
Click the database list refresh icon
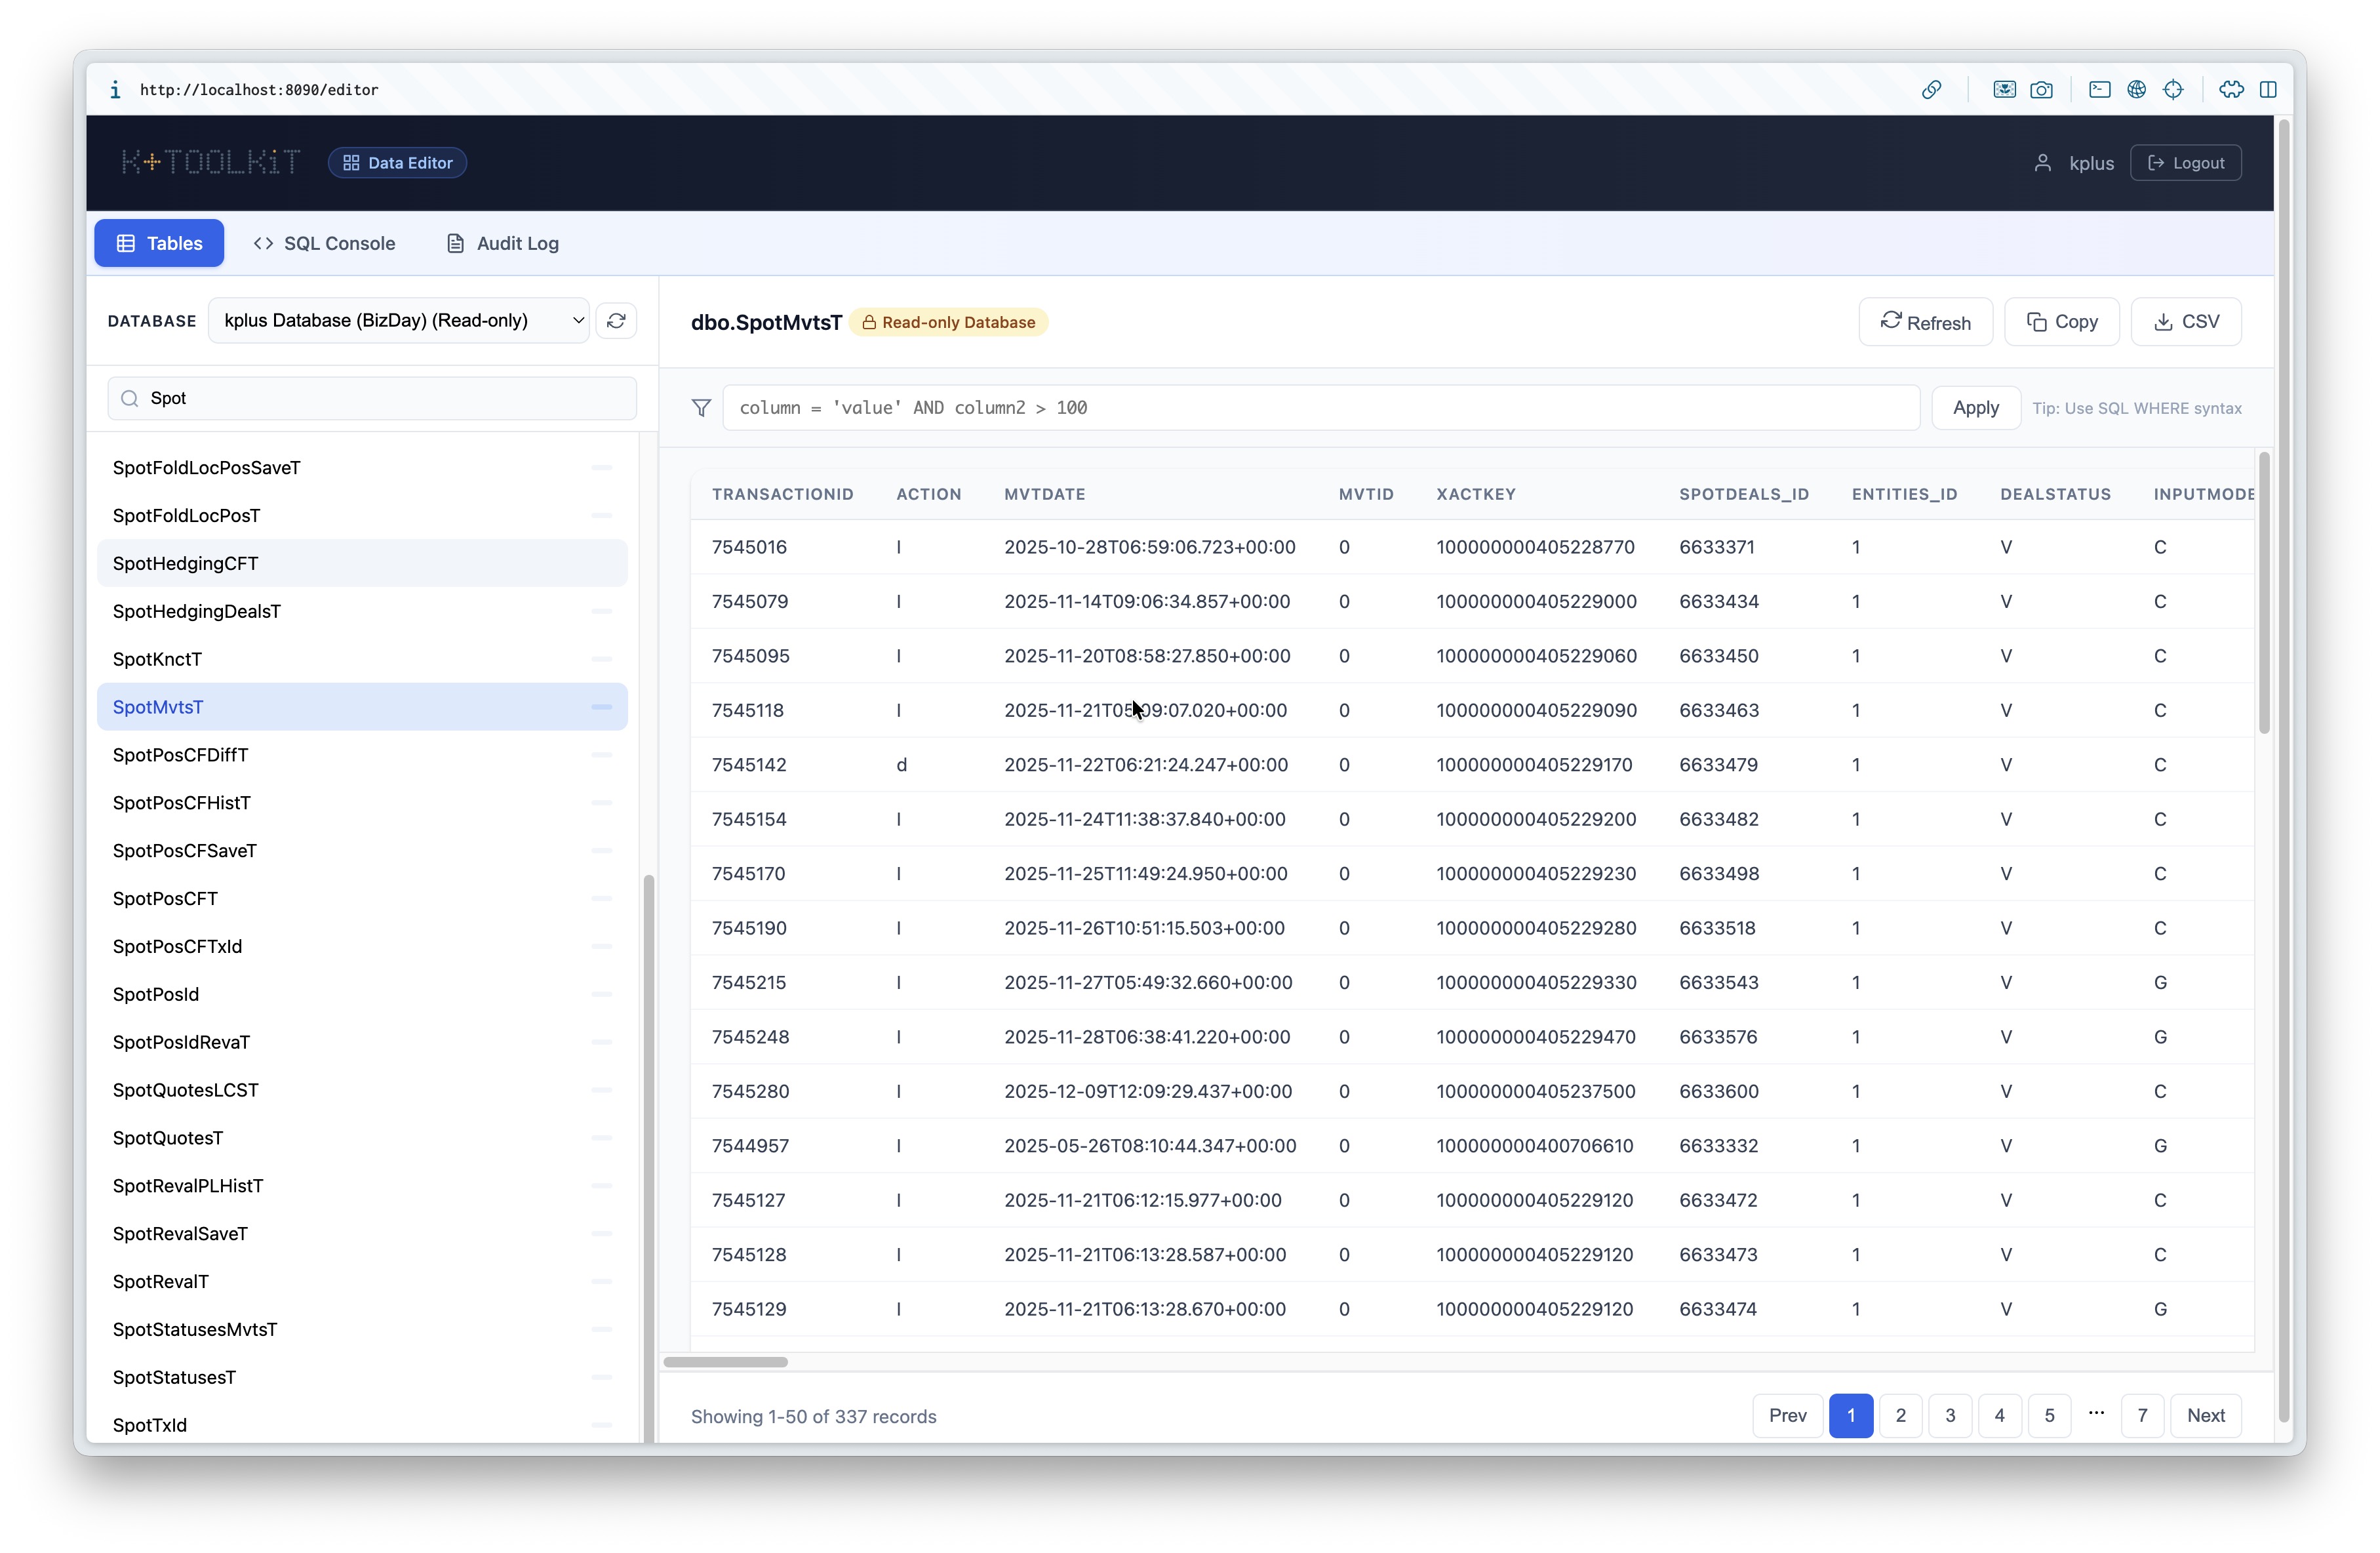(616, 320)
